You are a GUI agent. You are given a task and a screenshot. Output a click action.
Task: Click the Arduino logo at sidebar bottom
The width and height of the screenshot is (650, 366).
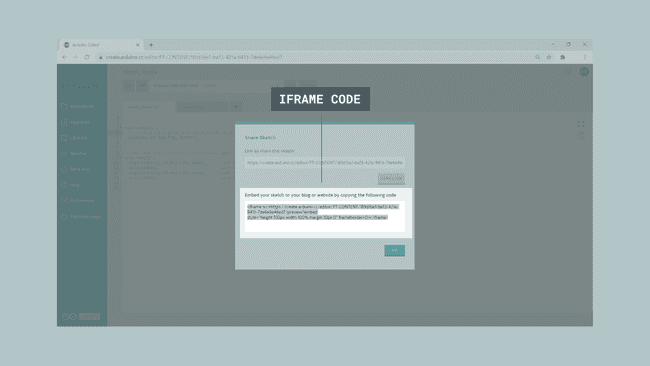69,317
